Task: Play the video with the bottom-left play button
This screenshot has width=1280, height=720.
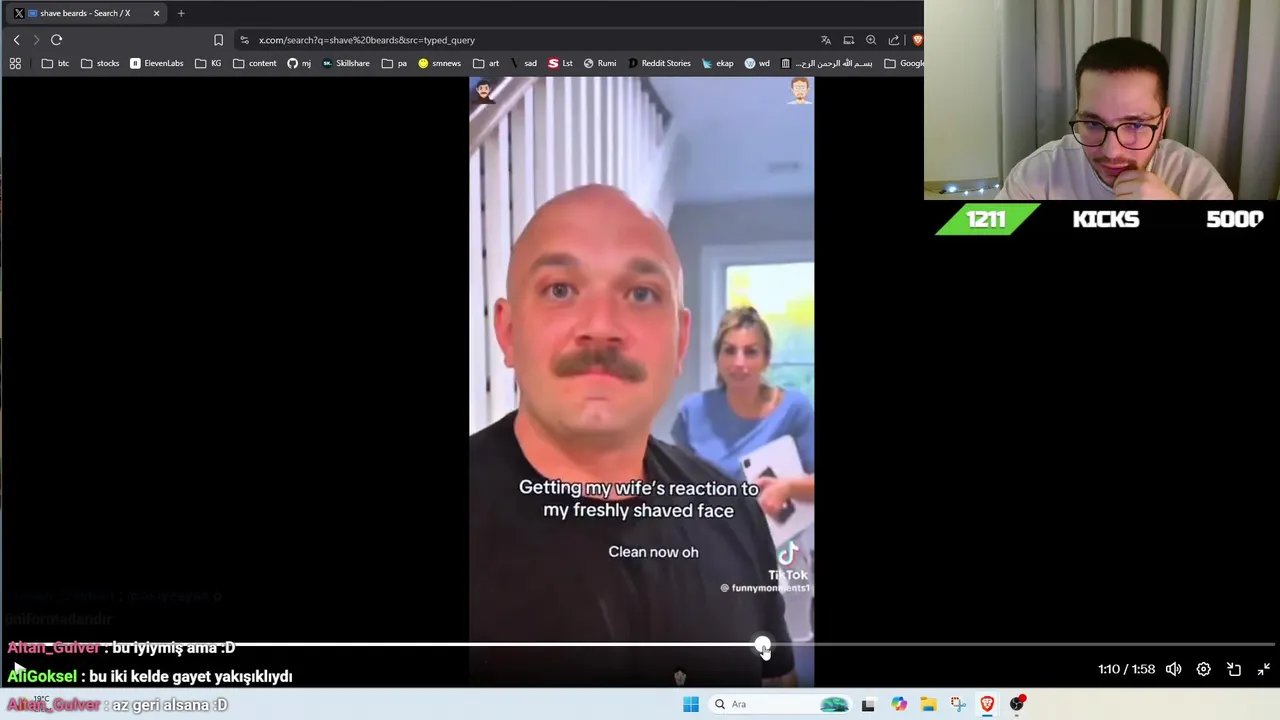Action: [18, 669]
